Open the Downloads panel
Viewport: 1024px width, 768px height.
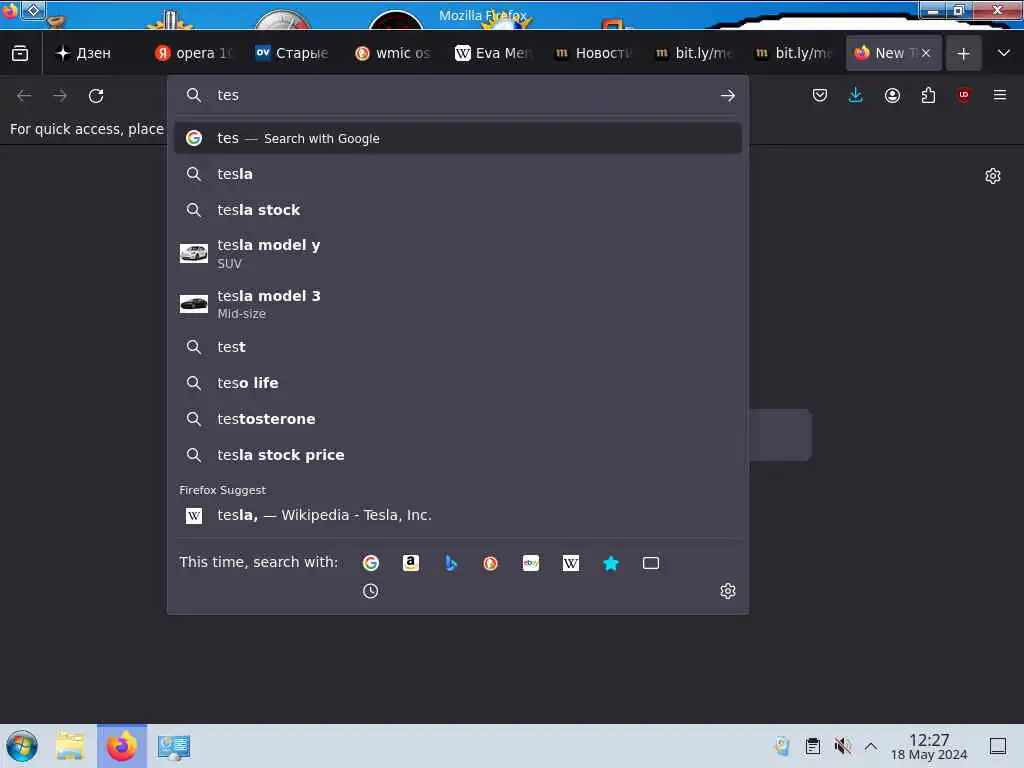coord(856,95)
